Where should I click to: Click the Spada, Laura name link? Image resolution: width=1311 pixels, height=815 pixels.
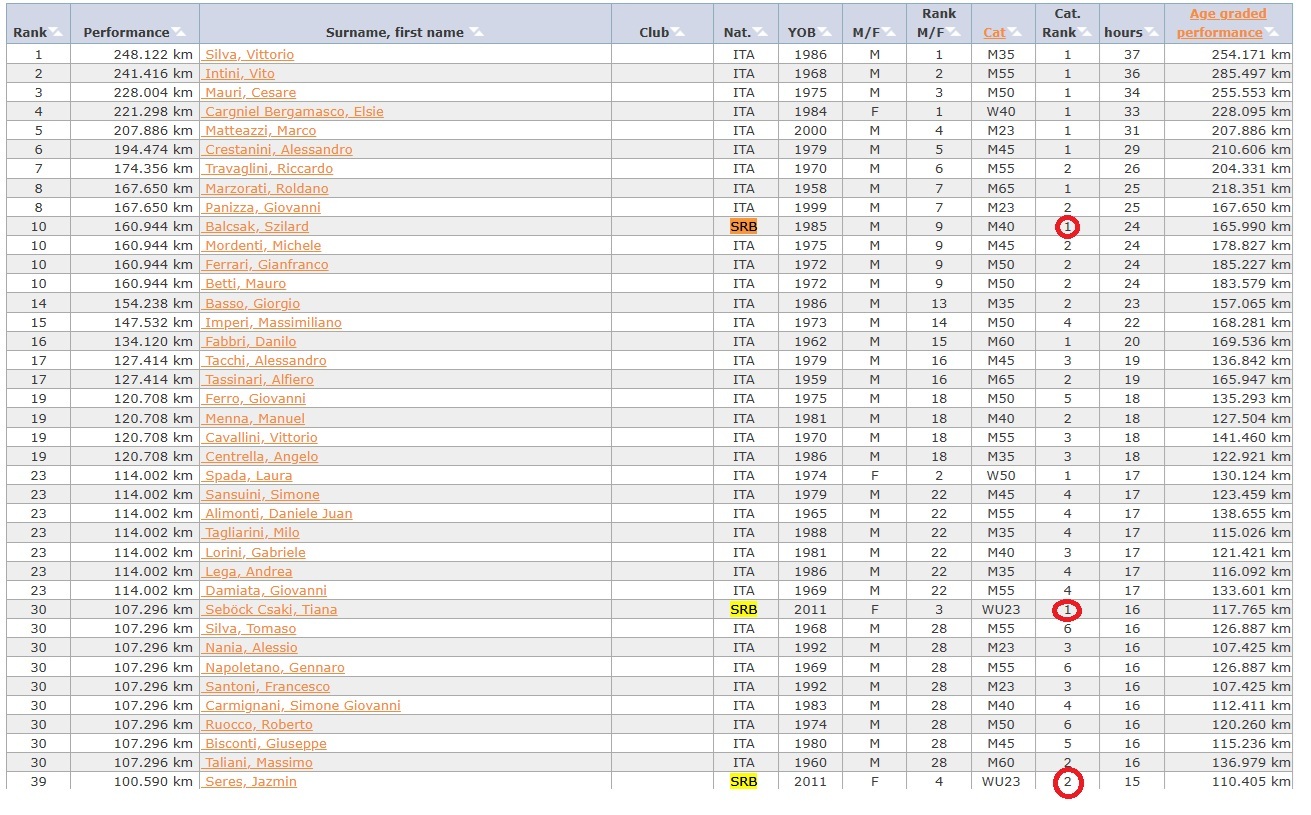coord(248,476)
